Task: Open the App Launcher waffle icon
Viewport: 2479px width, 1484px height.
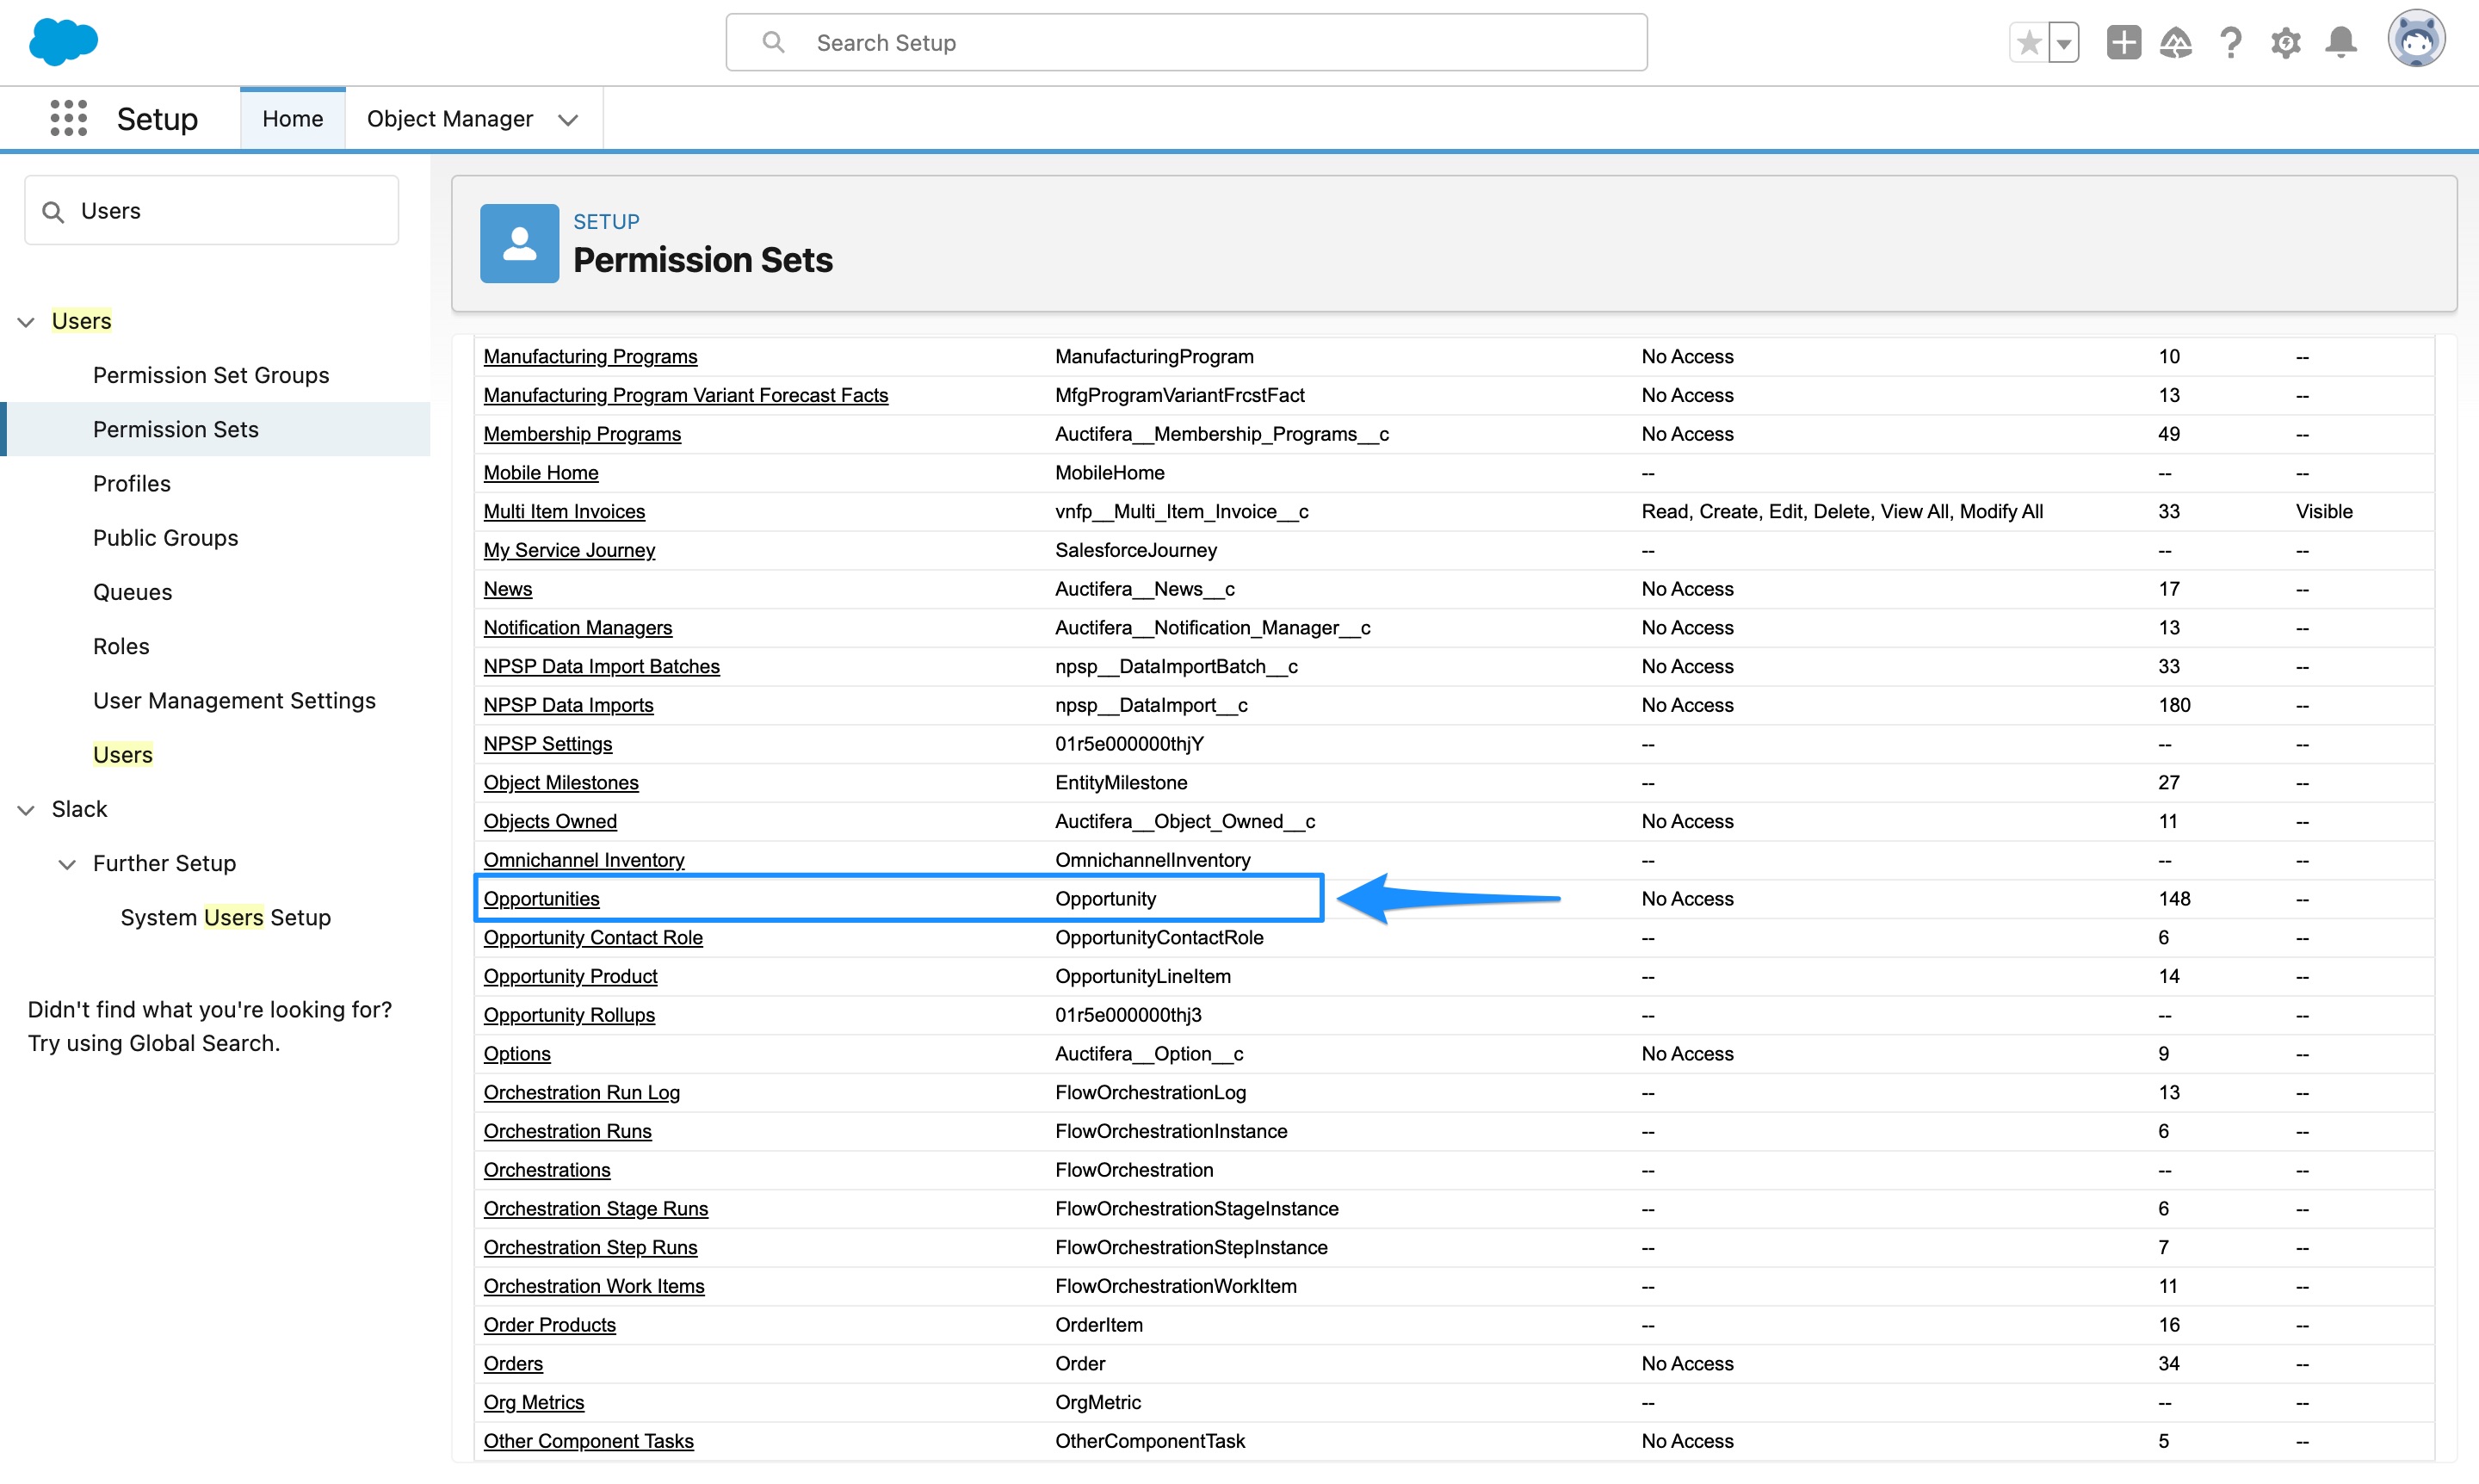Action: click(67, 118)
